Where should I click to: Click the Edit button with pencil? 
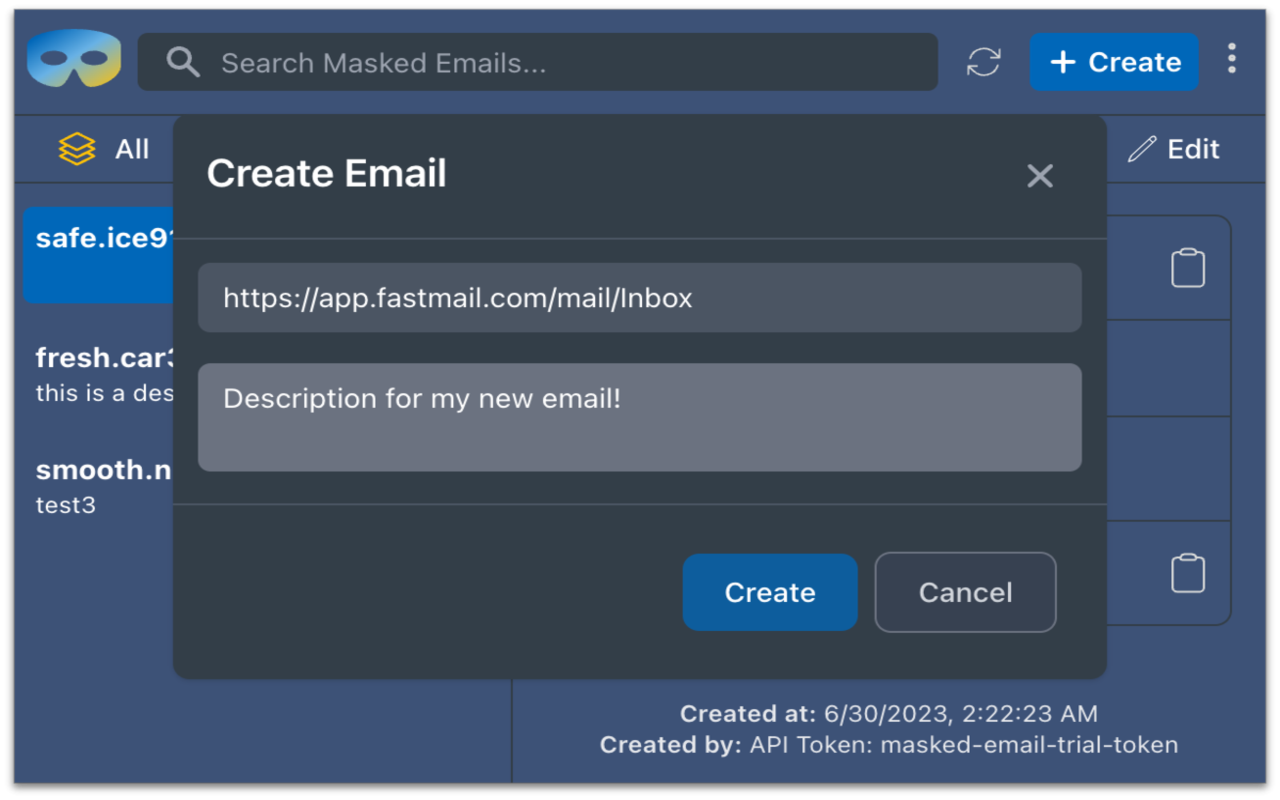[1174, 149]
